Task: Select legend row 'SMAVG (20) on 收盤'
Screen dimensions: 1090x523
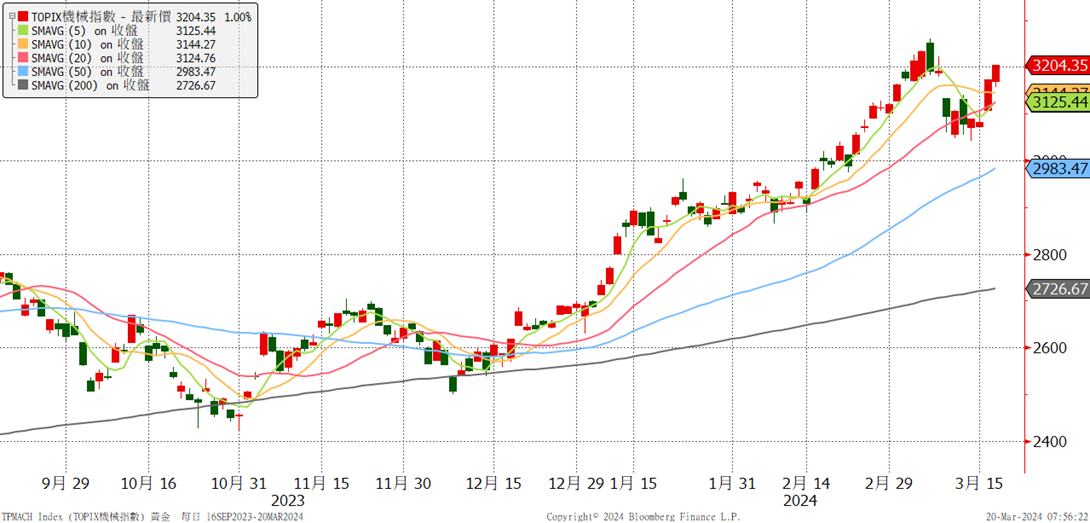Action: click(x=88, y=58)
